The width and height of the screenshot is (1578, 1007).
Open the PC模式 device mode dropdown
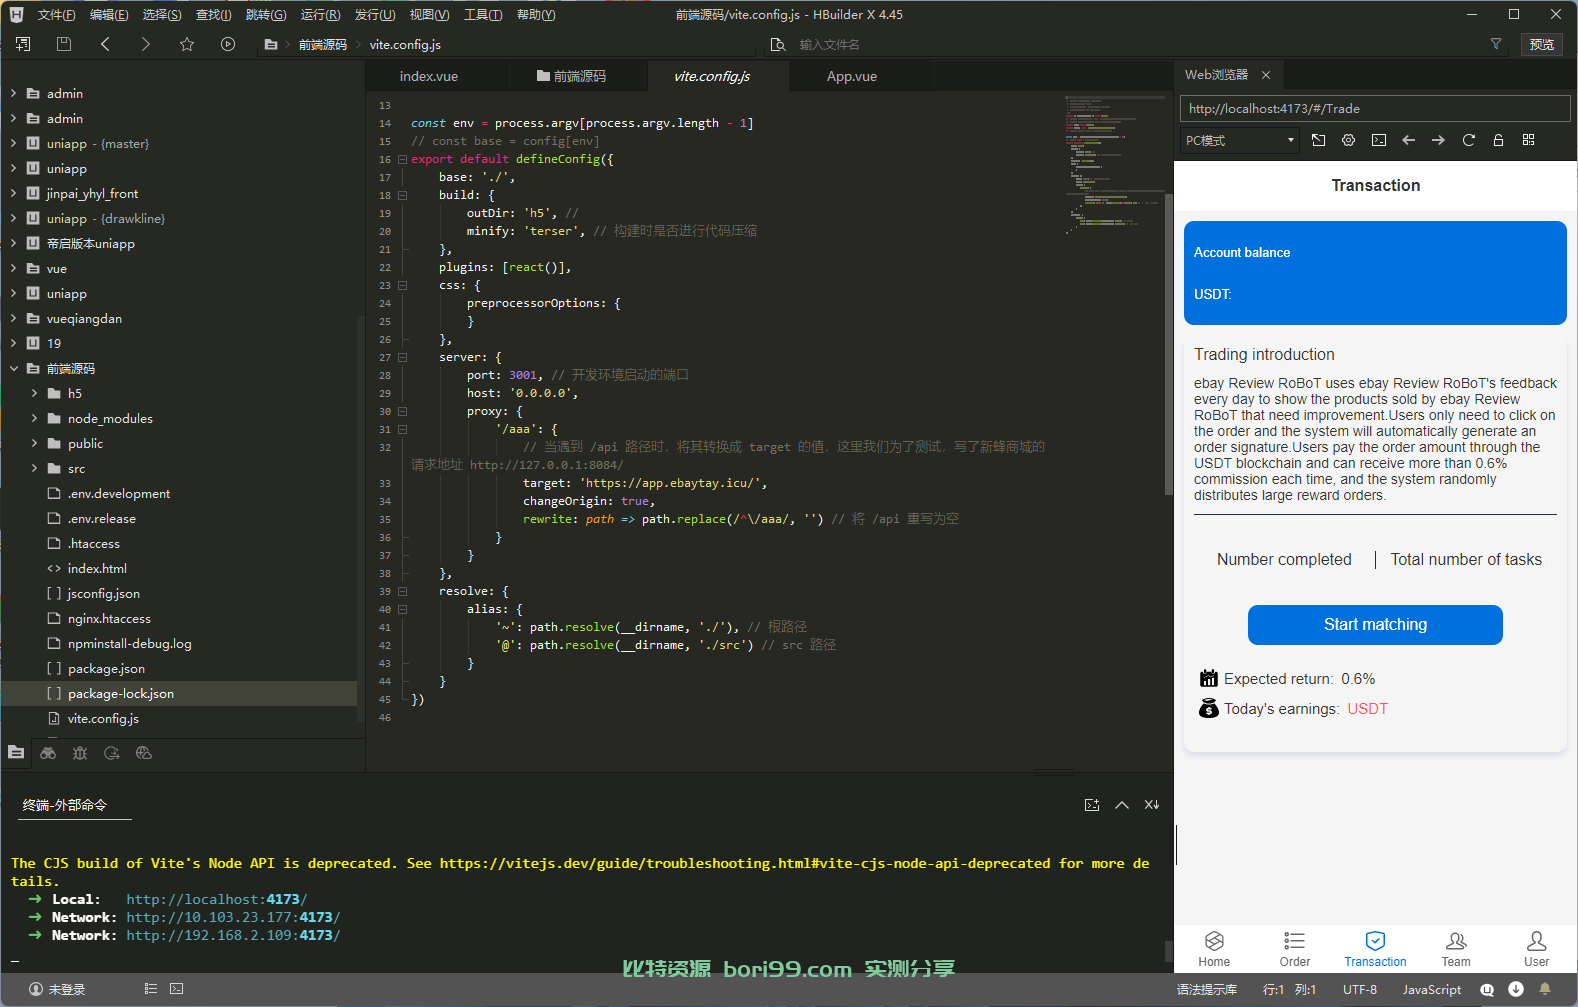pos(1240,140)
